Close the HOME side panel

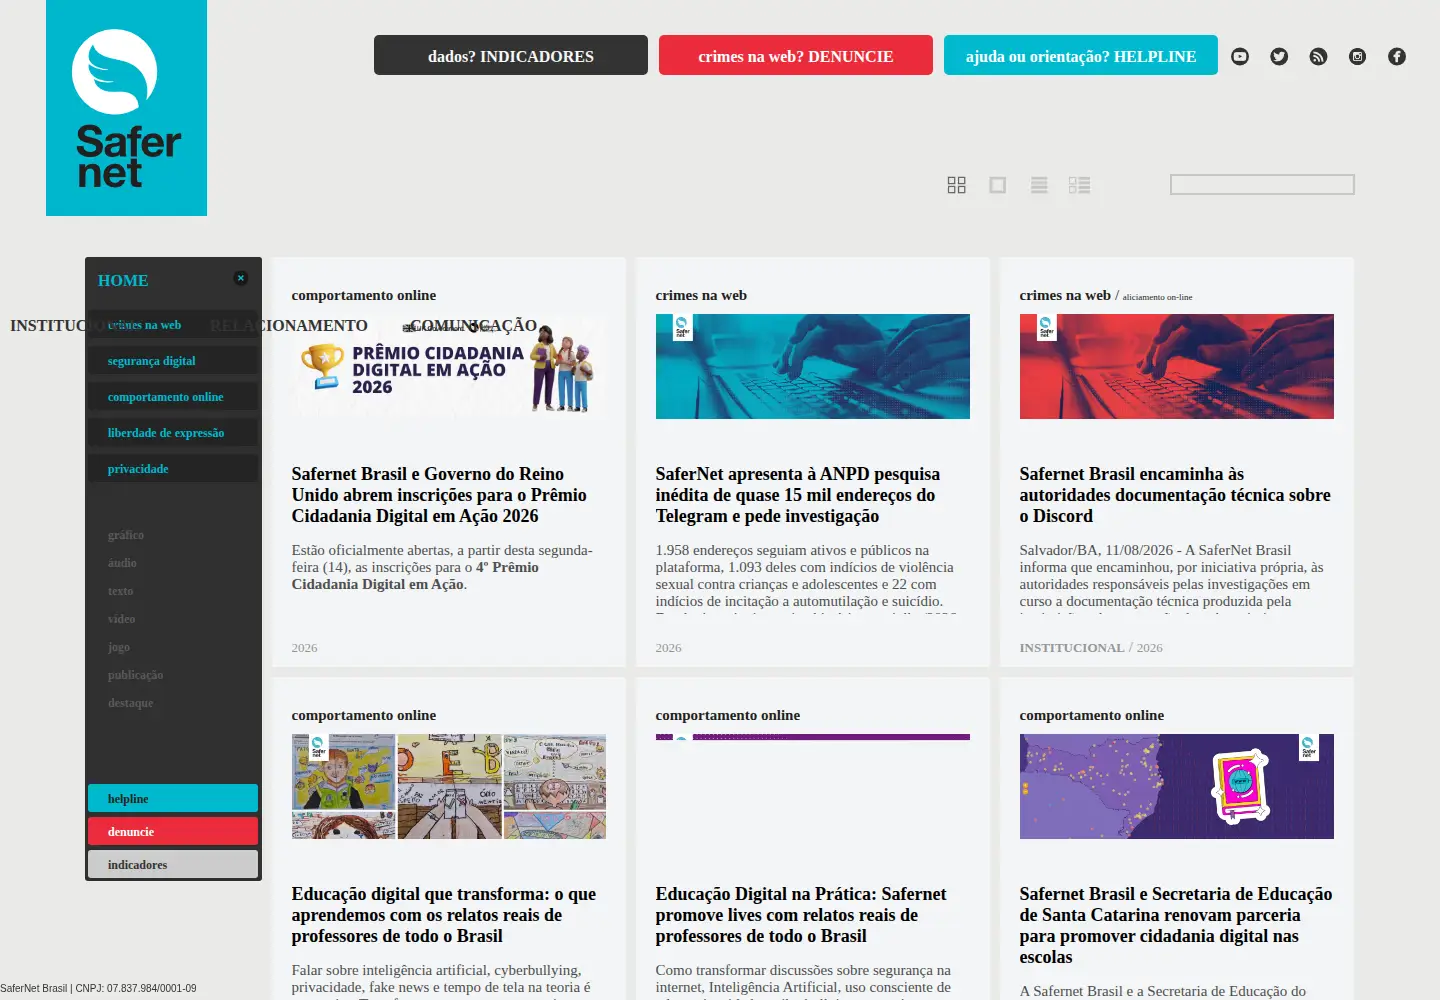(241, 278)
